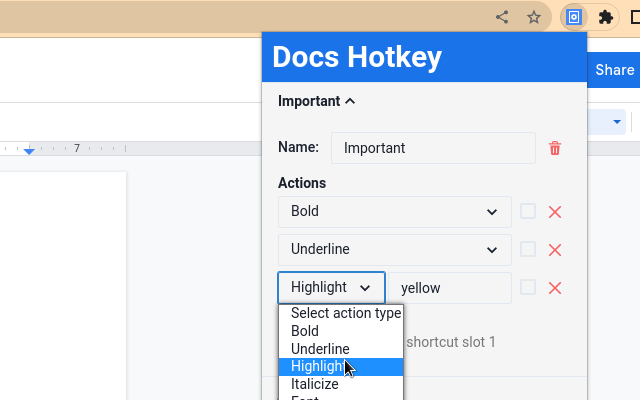Image resolution: width=640 pixels, height=400 pixels.
Task: Click the Actions heading label
Action: (302, 183)
